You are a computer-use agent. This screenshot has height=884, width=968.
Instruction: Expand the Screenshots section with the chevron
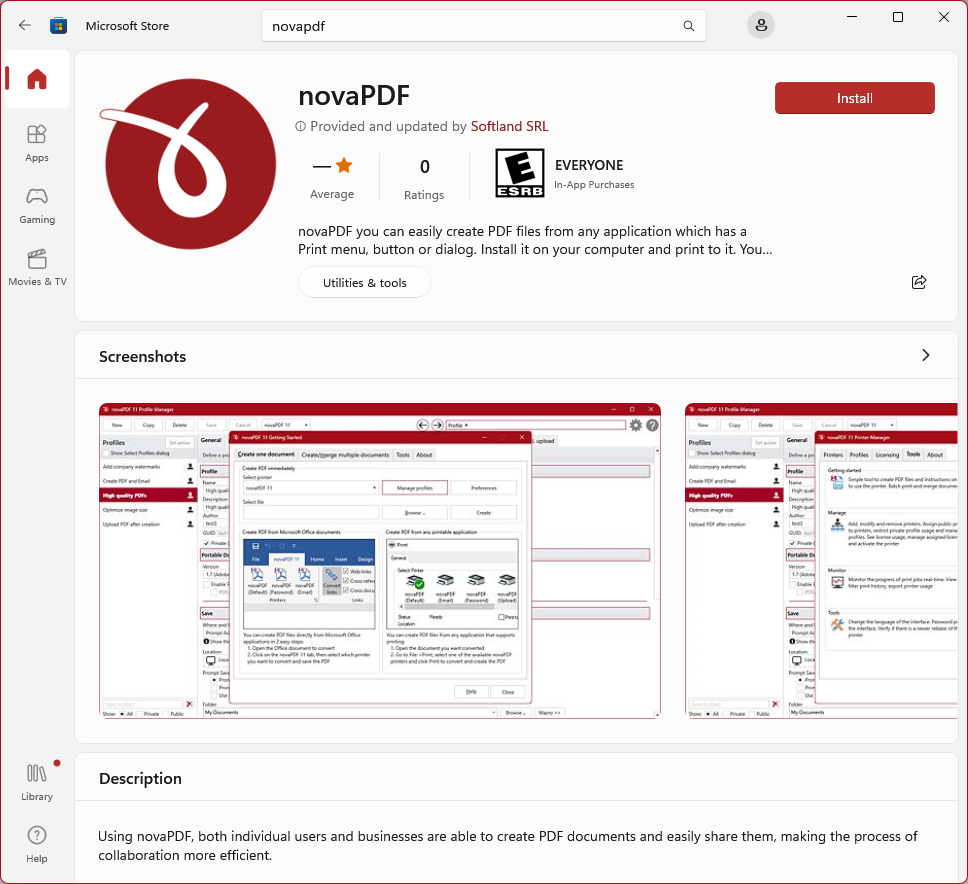tap(925, 356)
